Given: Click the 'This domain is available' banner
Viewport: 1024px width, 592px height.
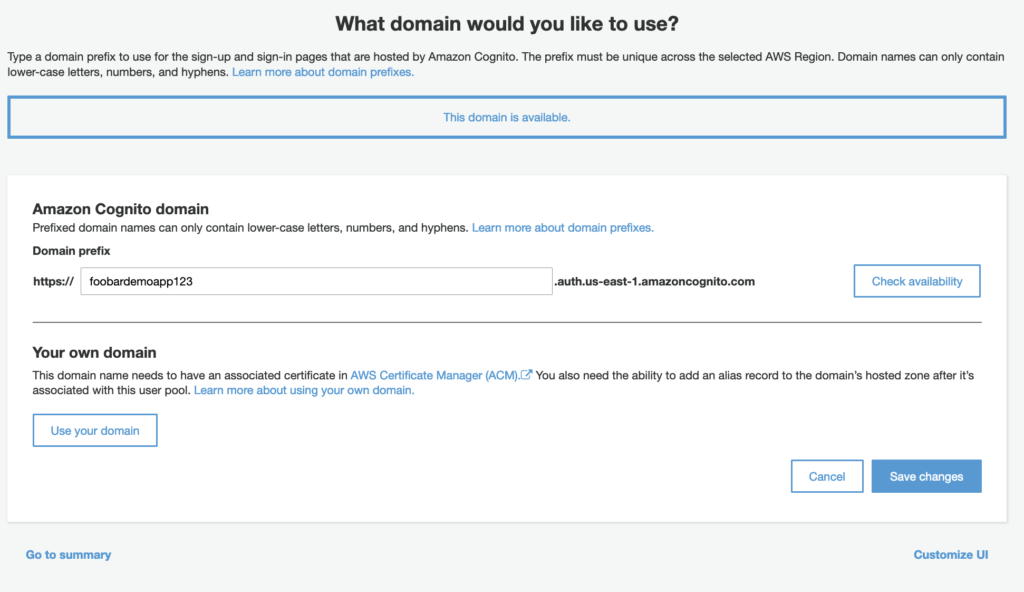Looking at the screenshot, I should [506, 117].
